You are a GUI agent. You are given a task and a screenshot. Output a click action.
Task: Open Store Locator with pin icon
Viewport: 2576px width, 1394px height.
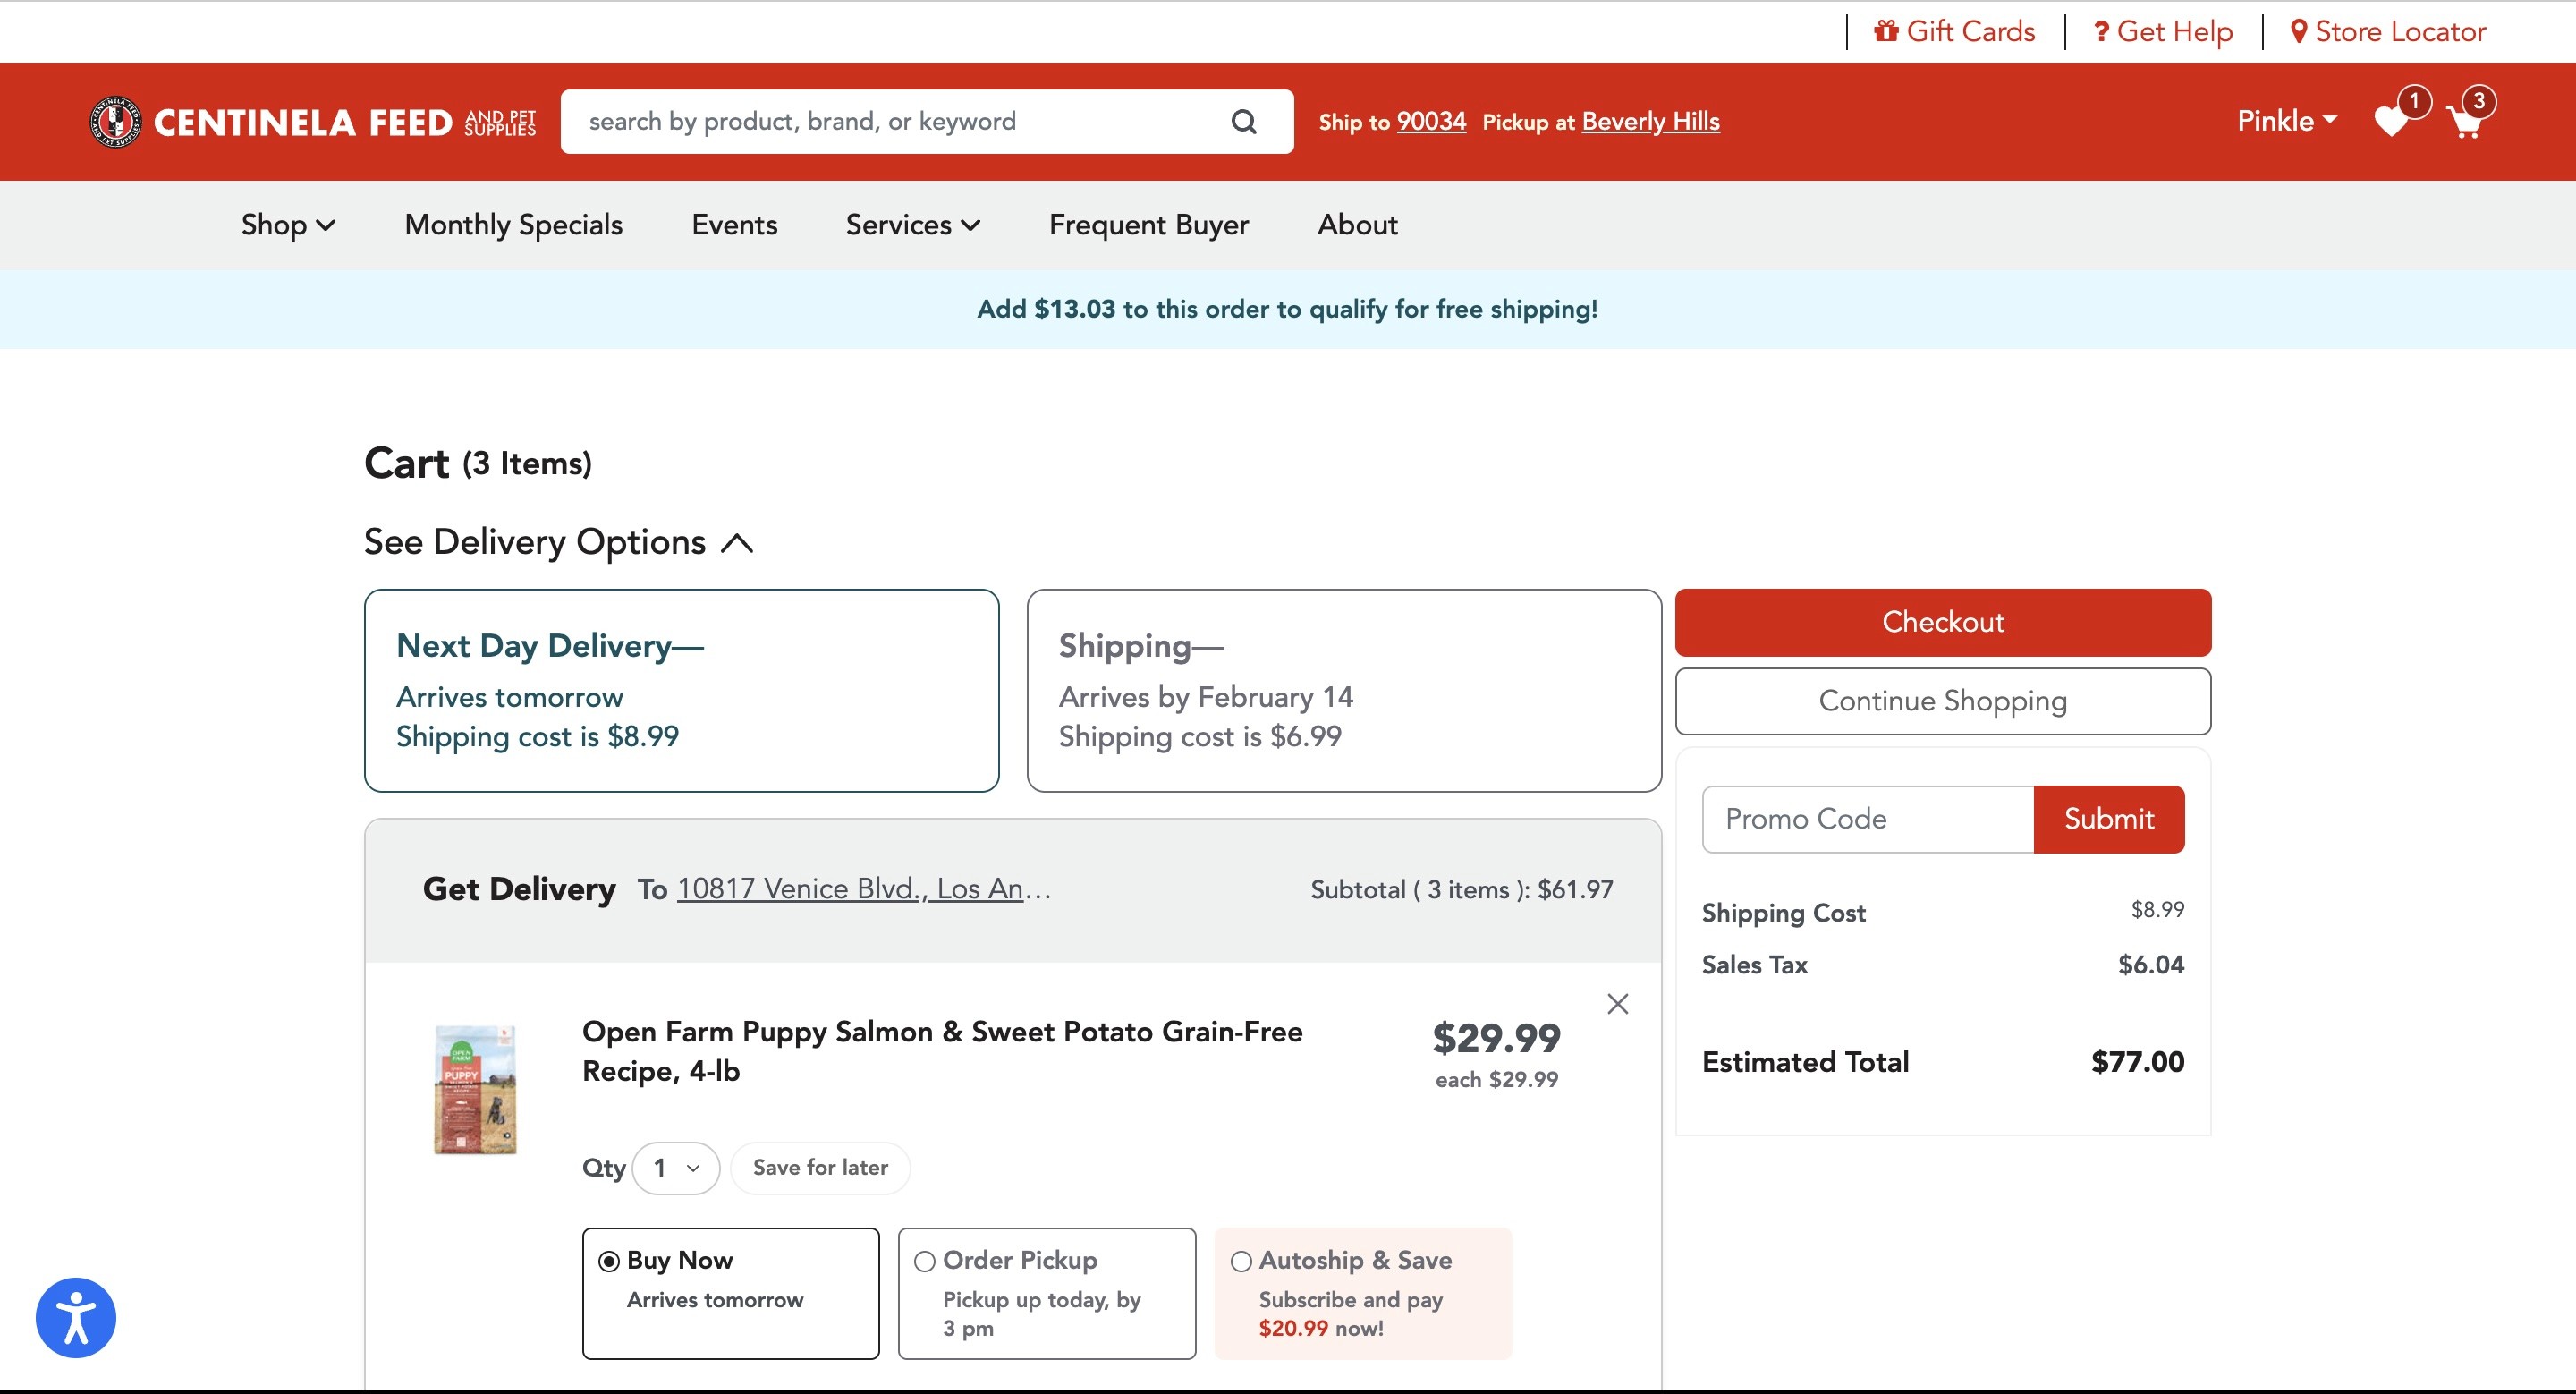click(2388, 32)
